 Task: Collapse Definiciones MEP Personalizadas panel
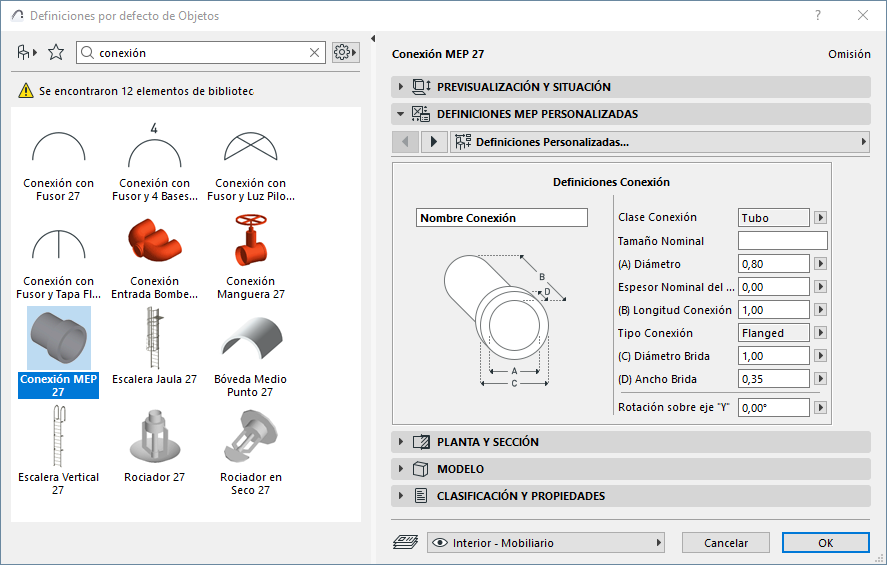coord(401,114)
